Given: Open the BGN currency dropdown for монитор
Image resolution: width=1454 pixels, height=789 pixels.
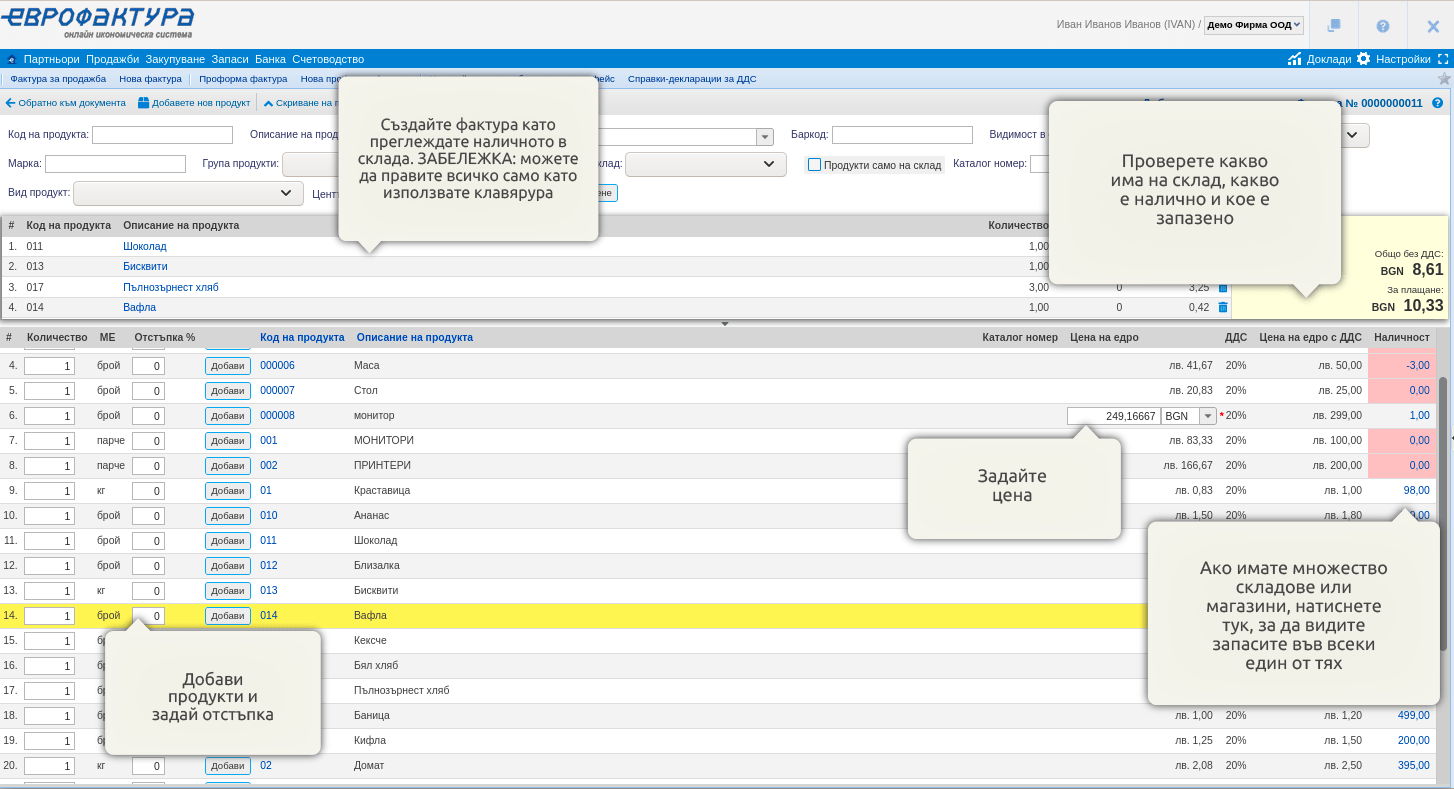Looking at the screenshot, I should click(x=1207, y=416).
